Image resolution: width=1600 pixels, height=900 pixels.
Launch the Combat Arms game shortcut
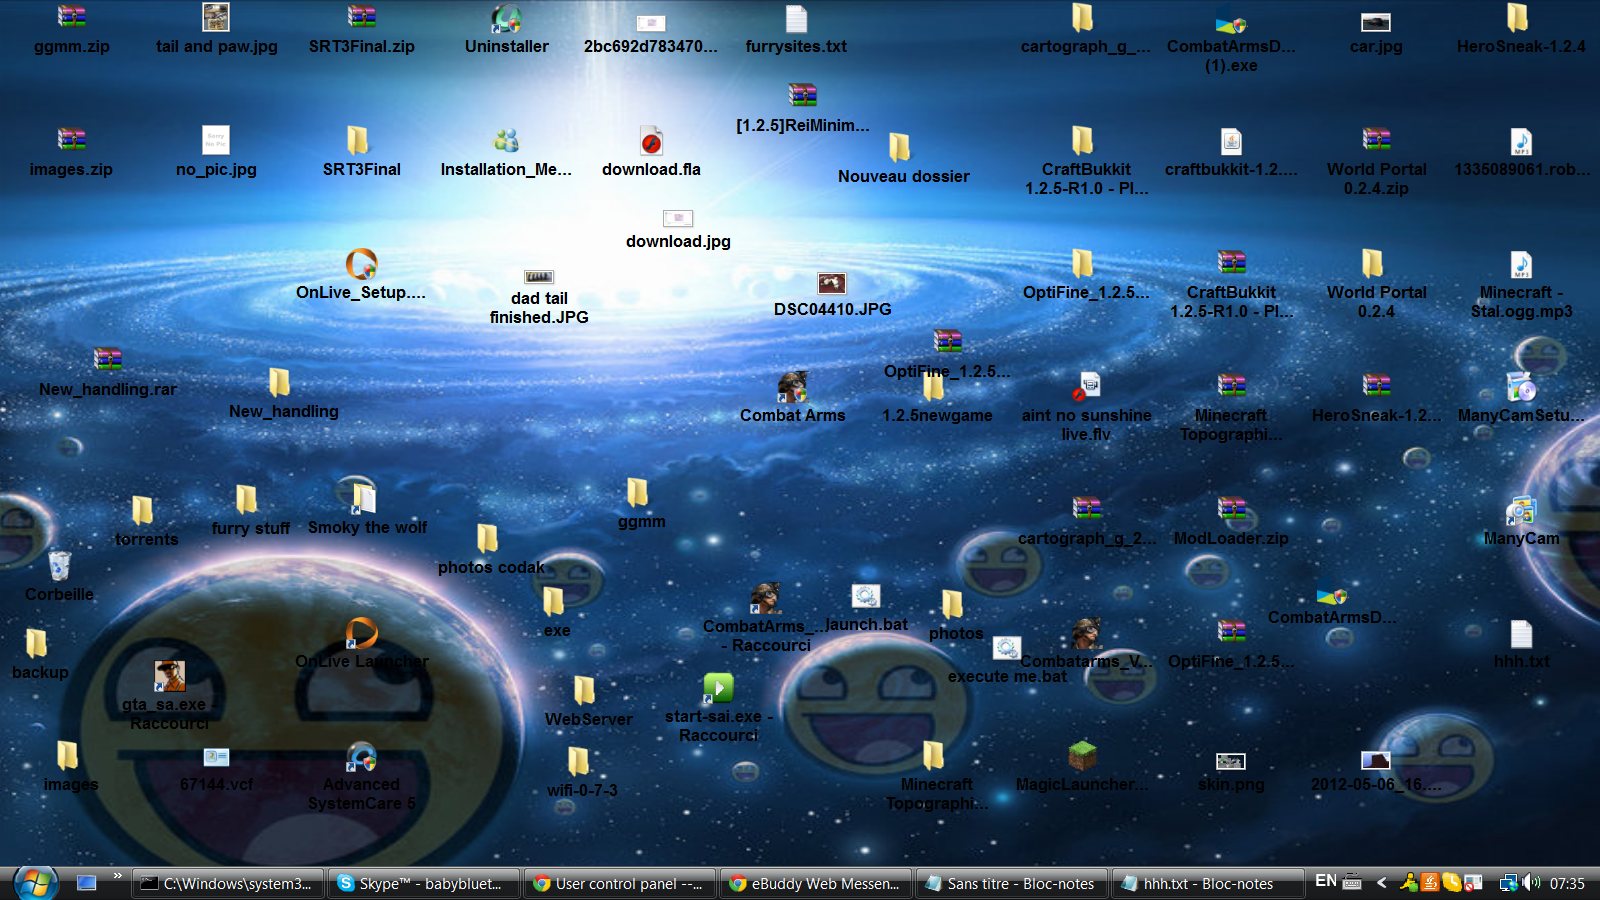click(792, 386)
